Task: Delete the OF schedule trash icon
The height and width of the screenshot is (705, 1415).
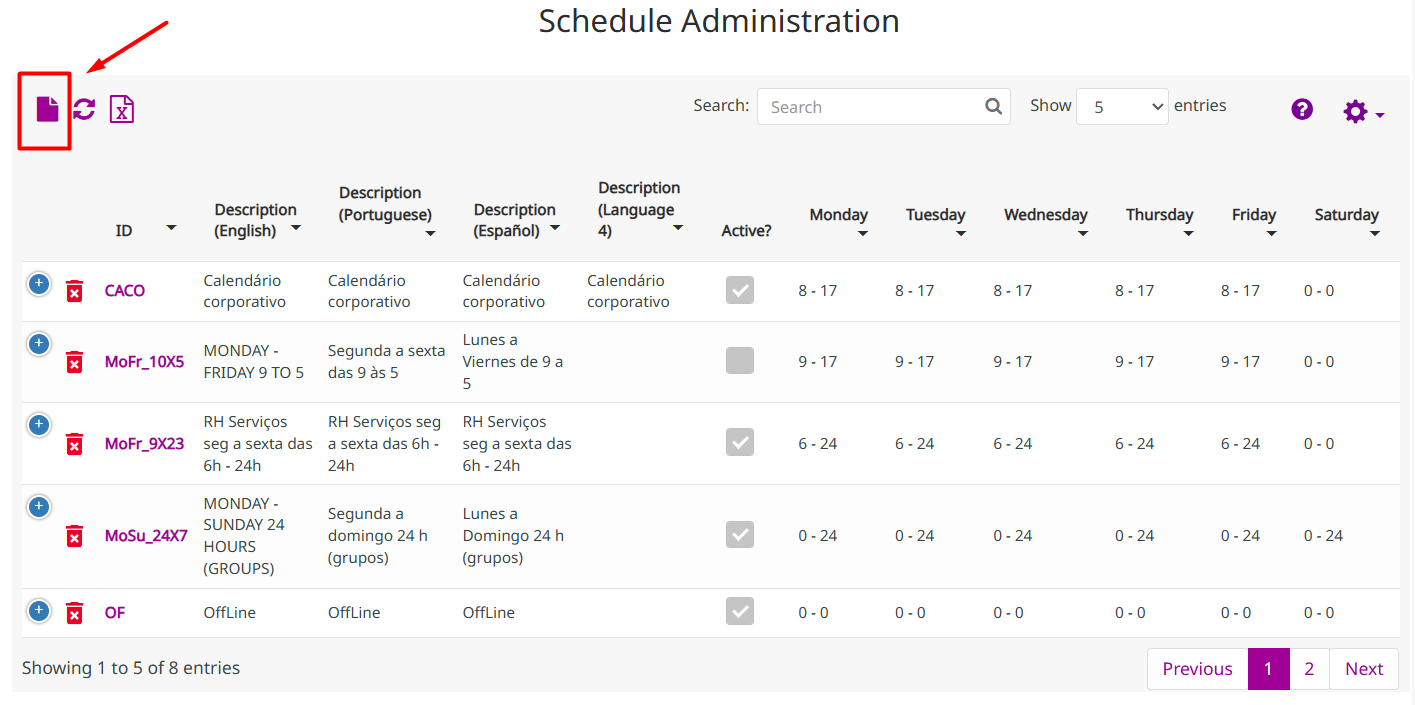Action: click(x=74, y=613)
